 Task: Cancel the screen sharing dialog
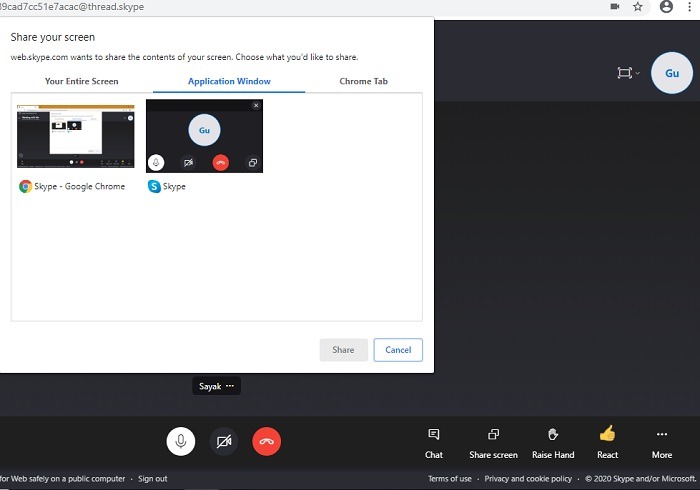(398, 350)
